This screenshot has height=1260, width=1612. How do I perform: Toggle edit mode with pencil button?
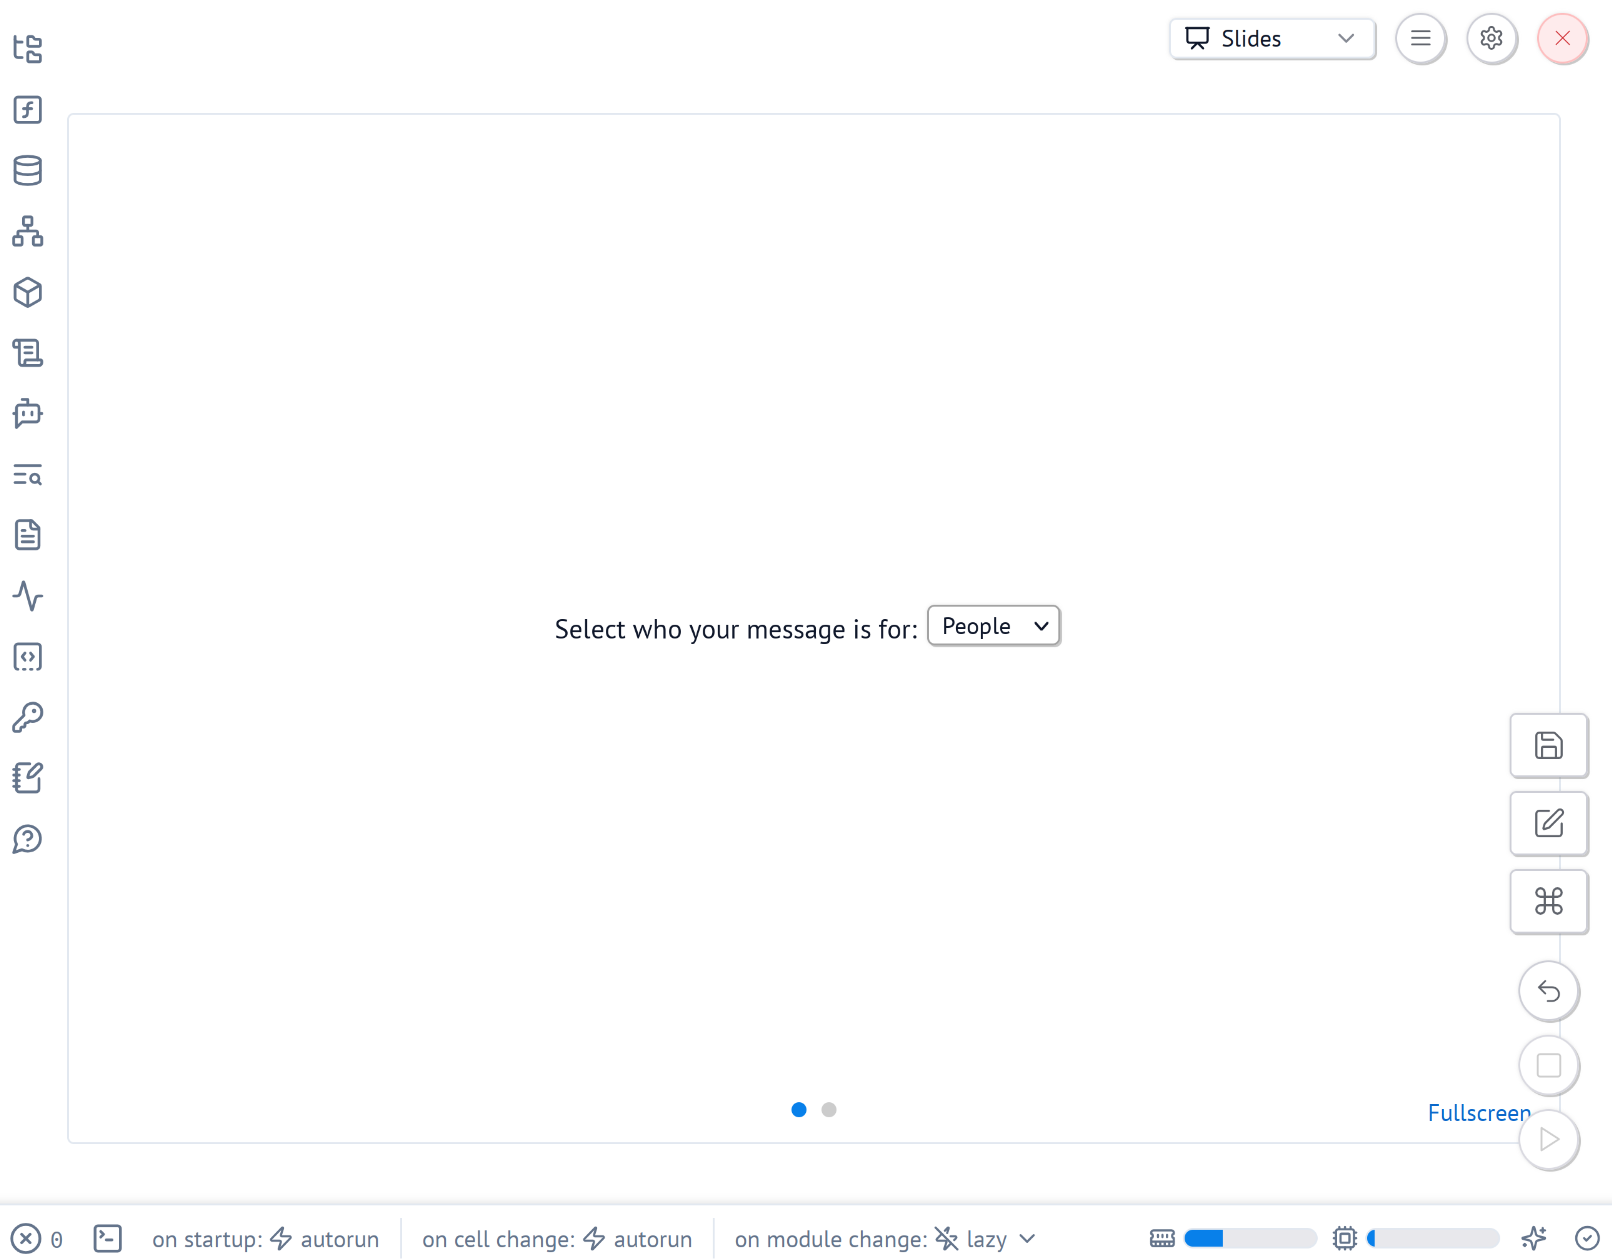[1548, 823]
